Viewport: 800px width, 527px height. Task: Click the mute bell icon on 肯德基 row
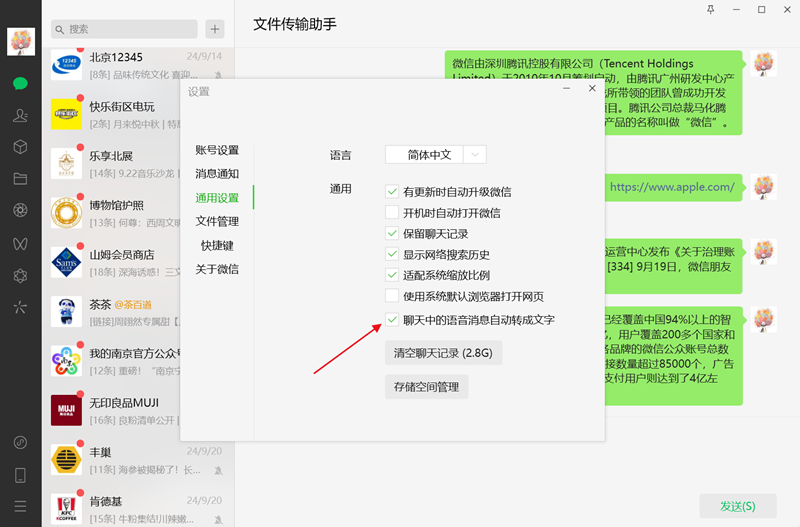(218, 520)
